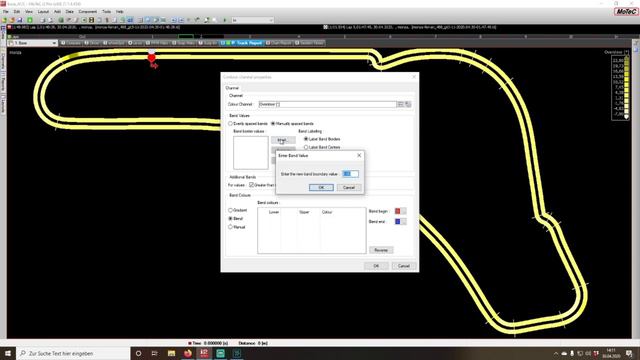640x360 pixels.
Task: Click the Windows taskbar search box
Action: point(73,353)
